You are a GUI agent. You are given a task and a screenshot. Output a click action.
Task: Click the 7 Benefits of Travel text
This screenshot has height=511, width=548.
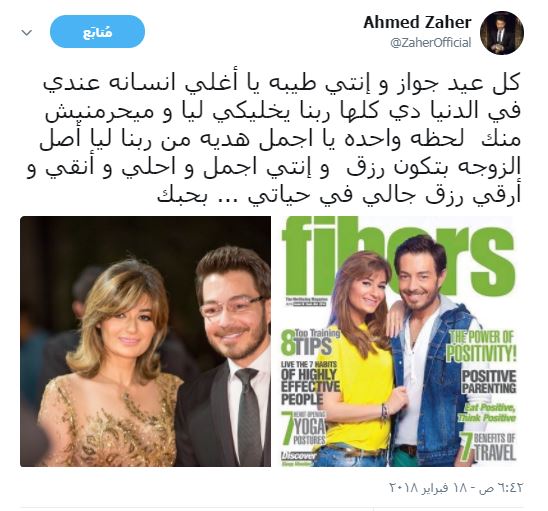[488, 446]
